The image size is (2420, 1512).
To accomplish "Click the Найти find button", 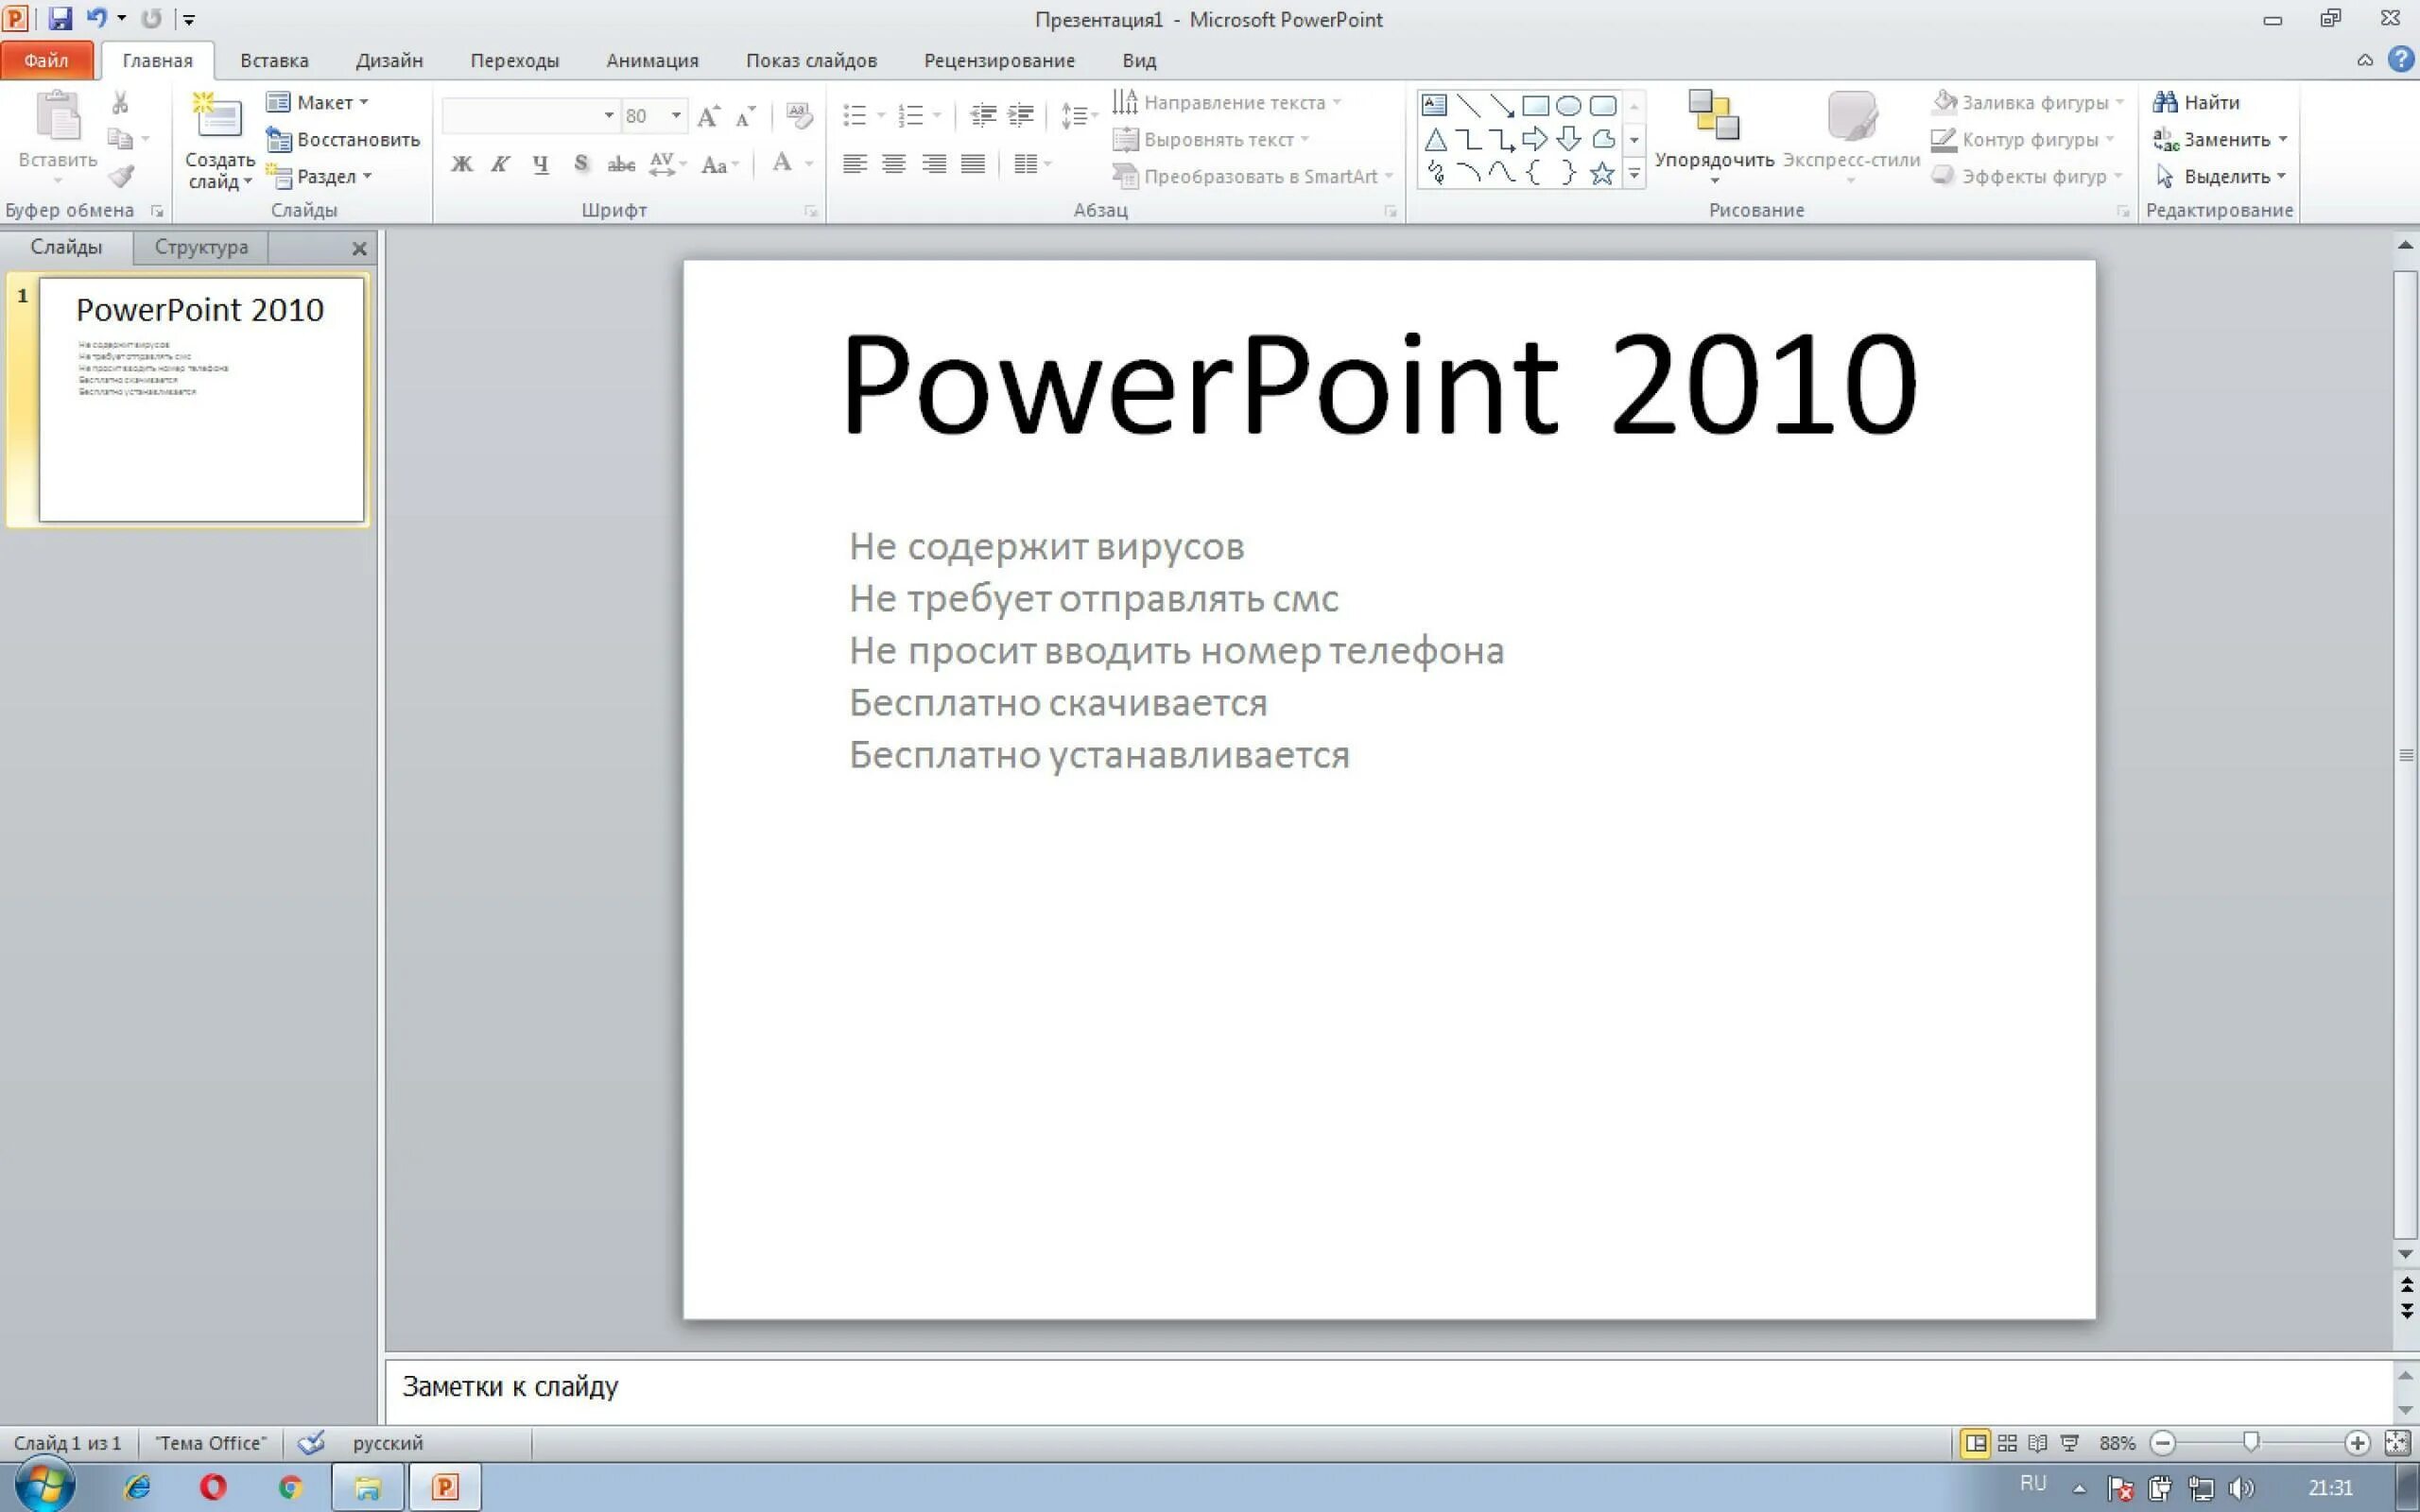I will pos(2197,102).
